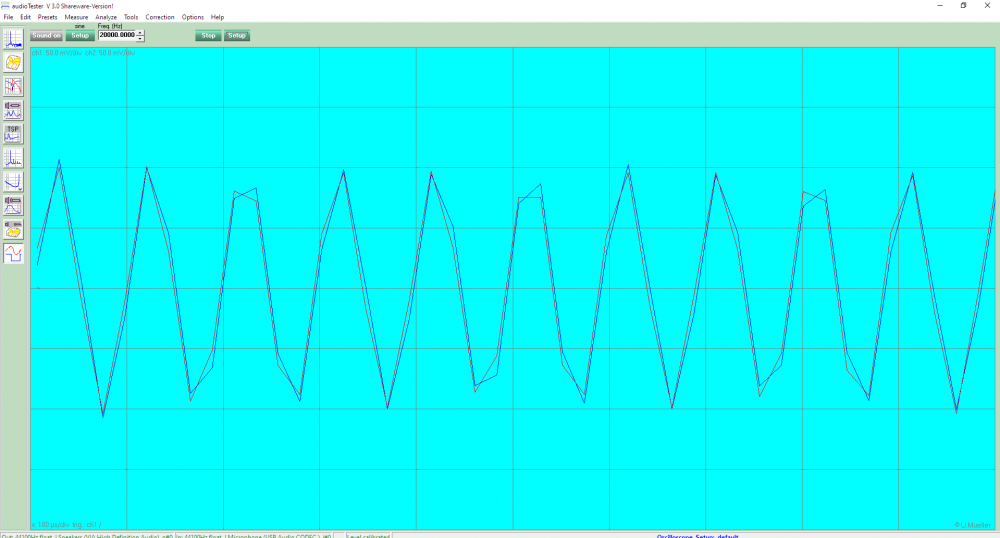Select the oscilloscope wave icon
This screenshot has height=538, width=1000.
(x=13, y=254)
